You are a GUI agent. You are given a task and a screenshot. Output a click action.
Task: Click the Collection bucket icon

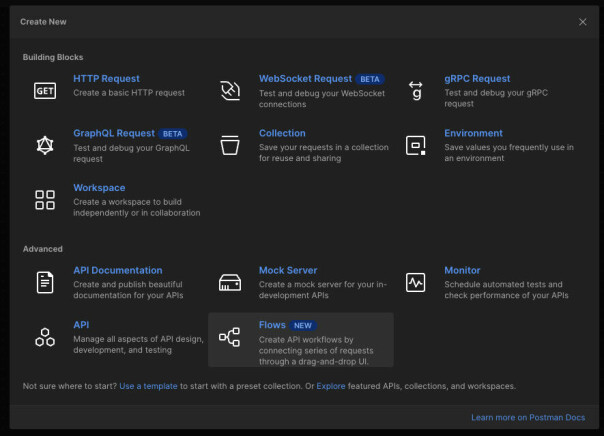pyautogui.click(x=230, y=146)
